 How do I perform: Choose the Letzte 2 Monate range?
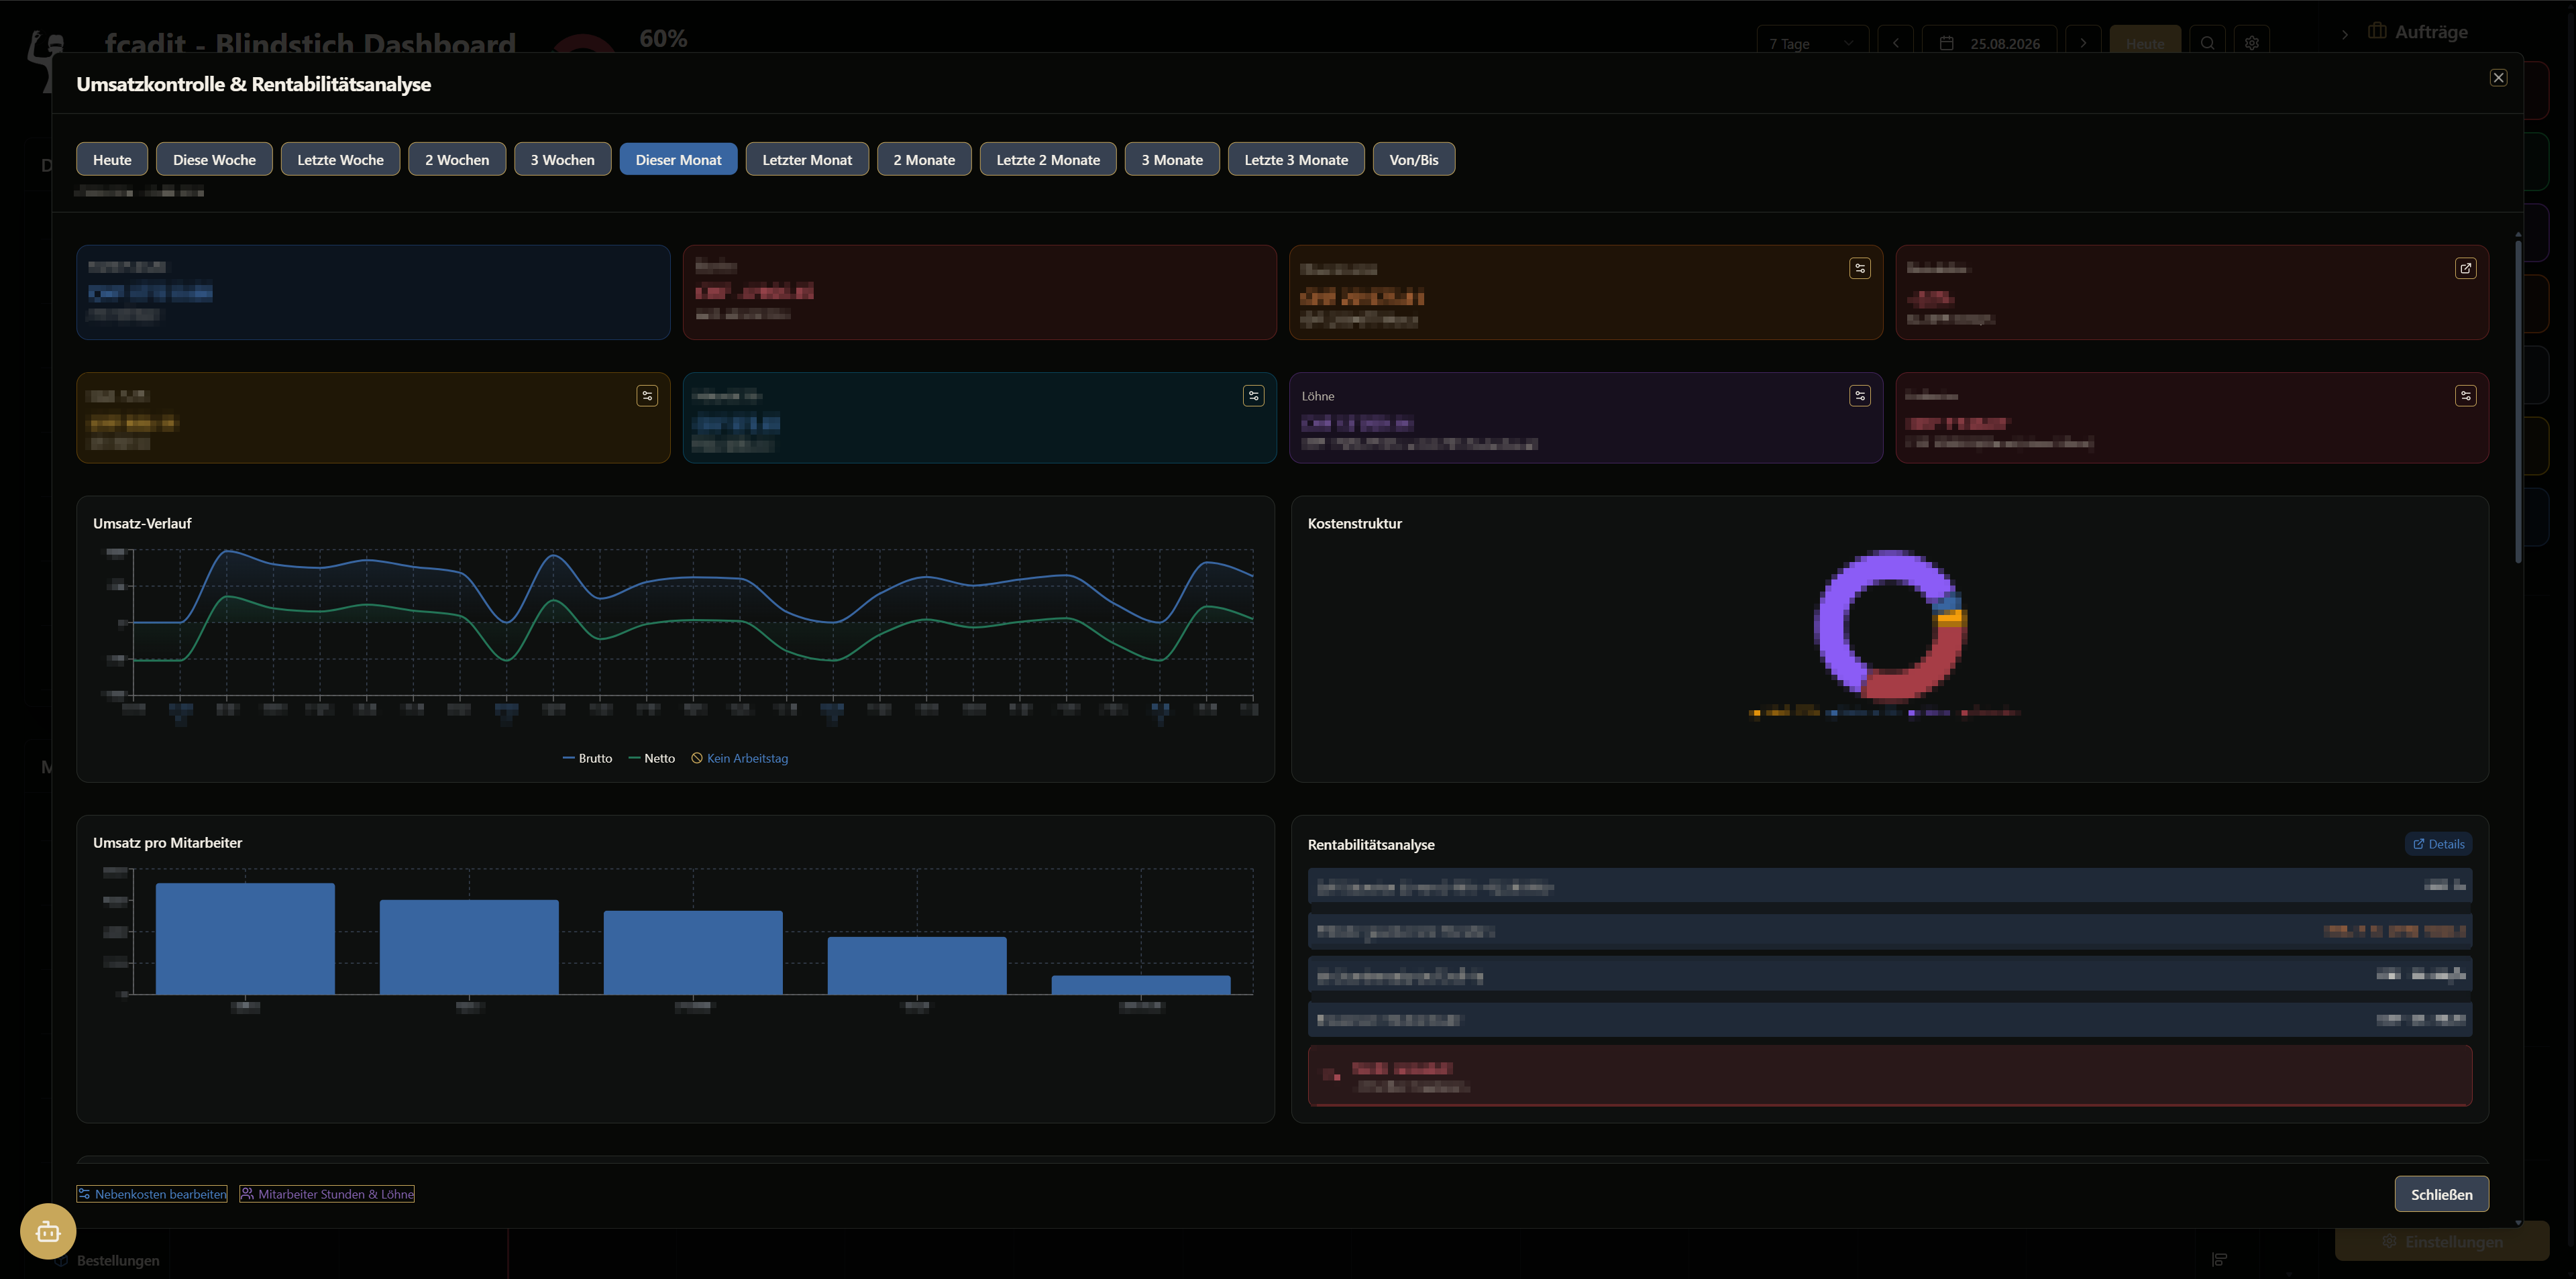coord(1048,159)
